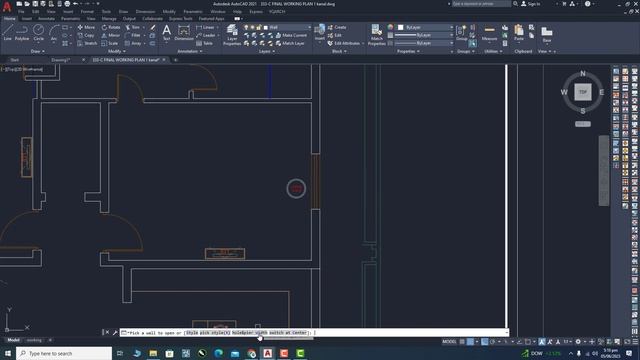Viewport: 640px width, 360px height.
Task: Toggle ortho mode in status bar
Action: [x=484, y=342]
